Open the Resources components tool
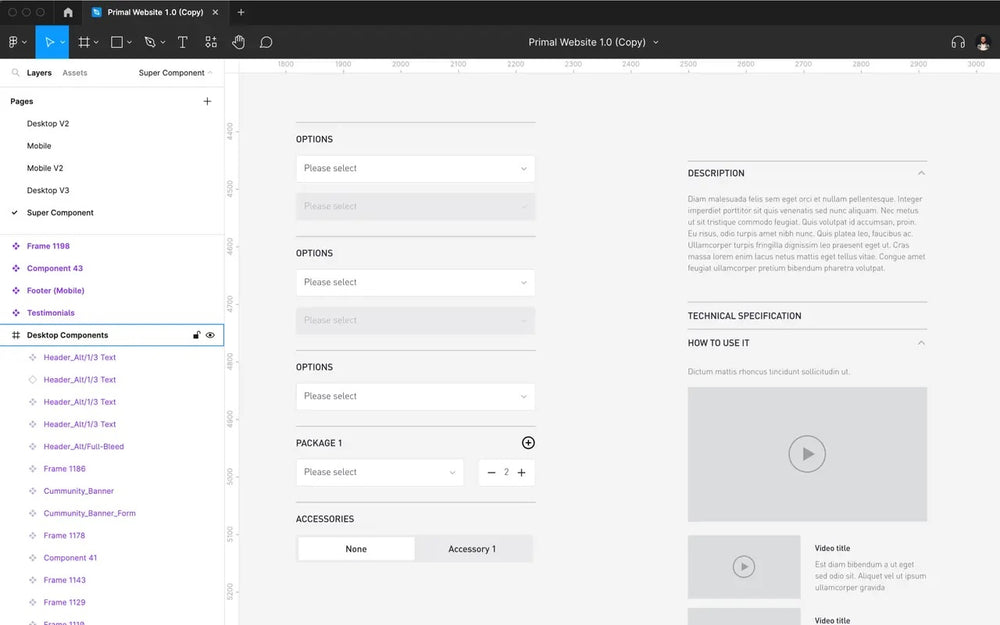 (211, 42)
